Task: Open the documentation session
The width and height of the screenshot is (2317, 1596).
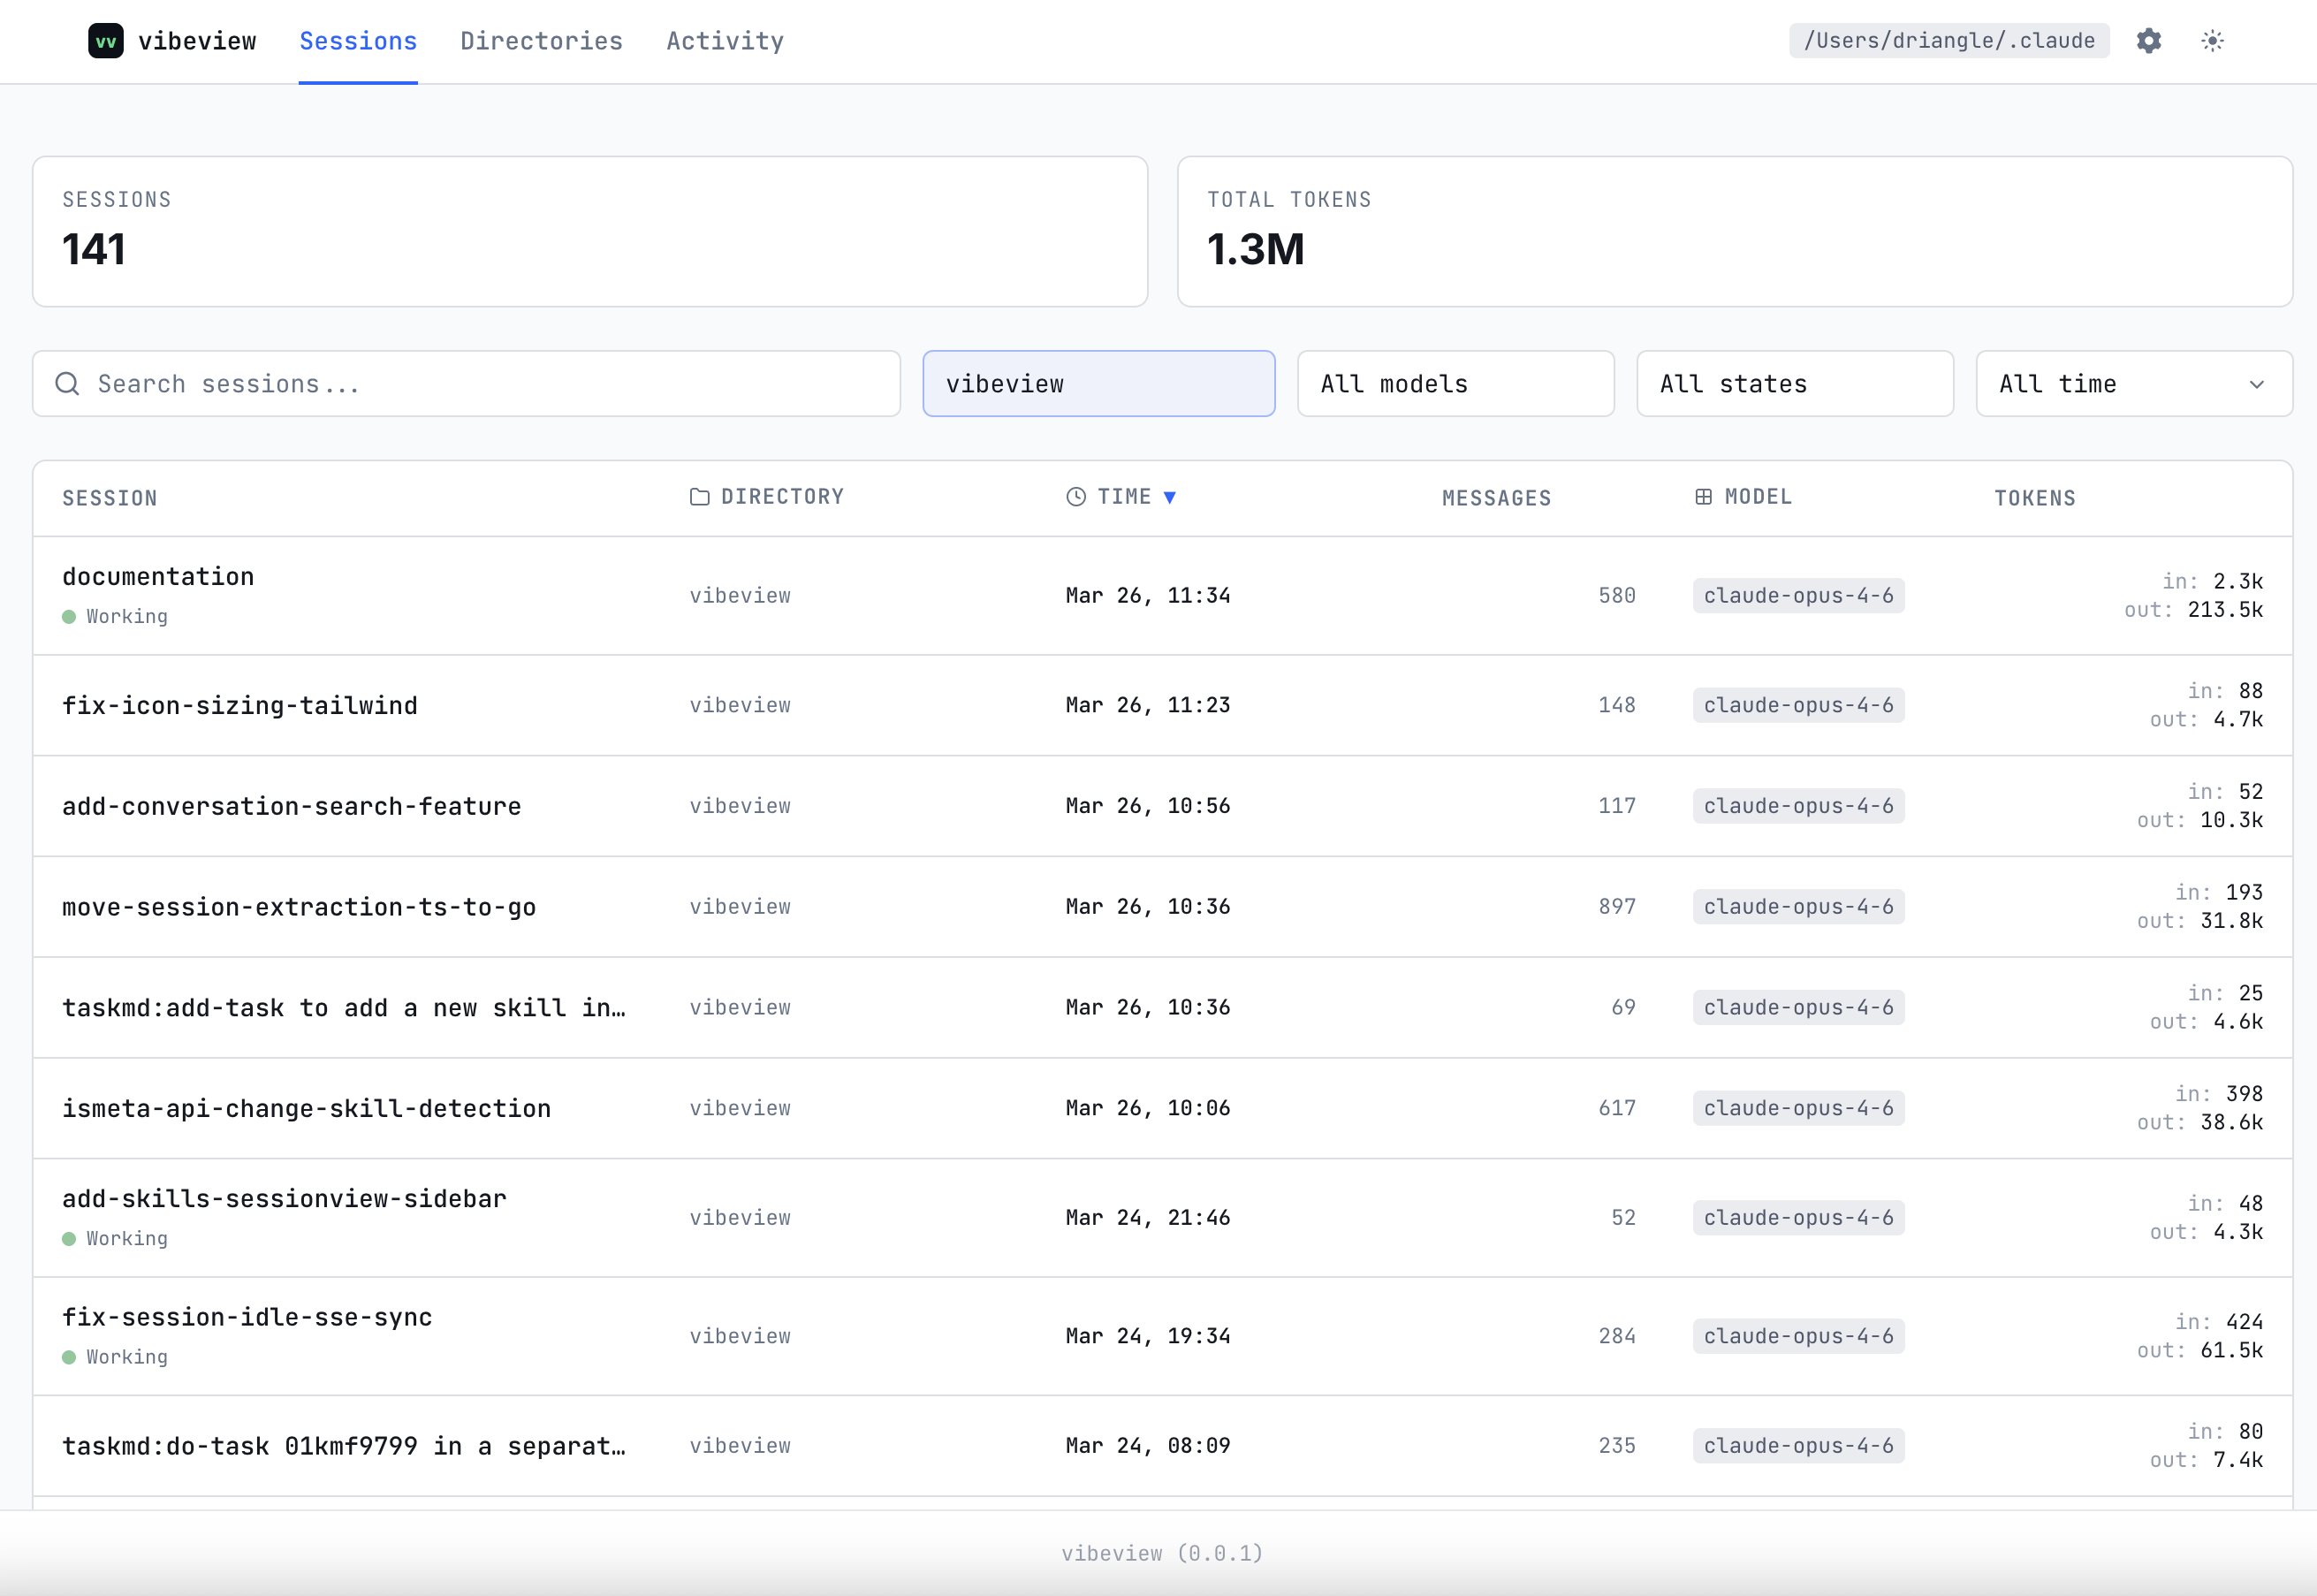Action: (158, 576)
